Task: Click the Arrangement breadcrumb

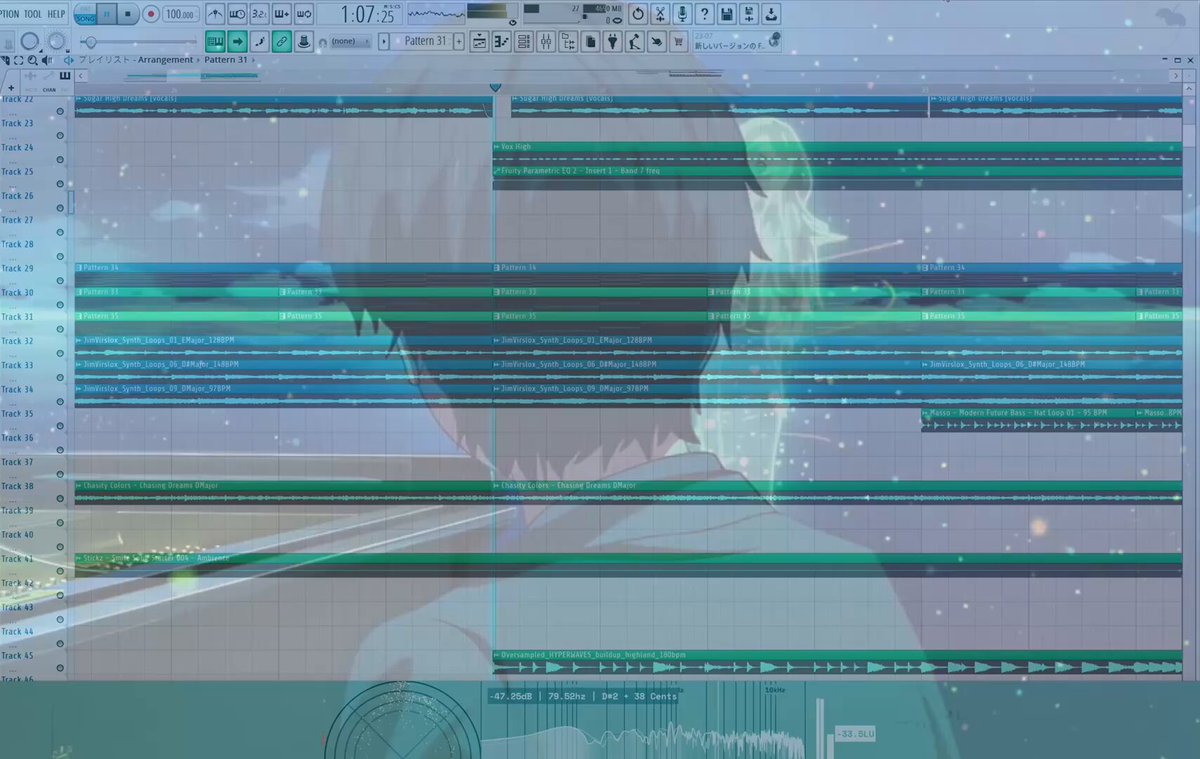Action: tap(165, 60)
